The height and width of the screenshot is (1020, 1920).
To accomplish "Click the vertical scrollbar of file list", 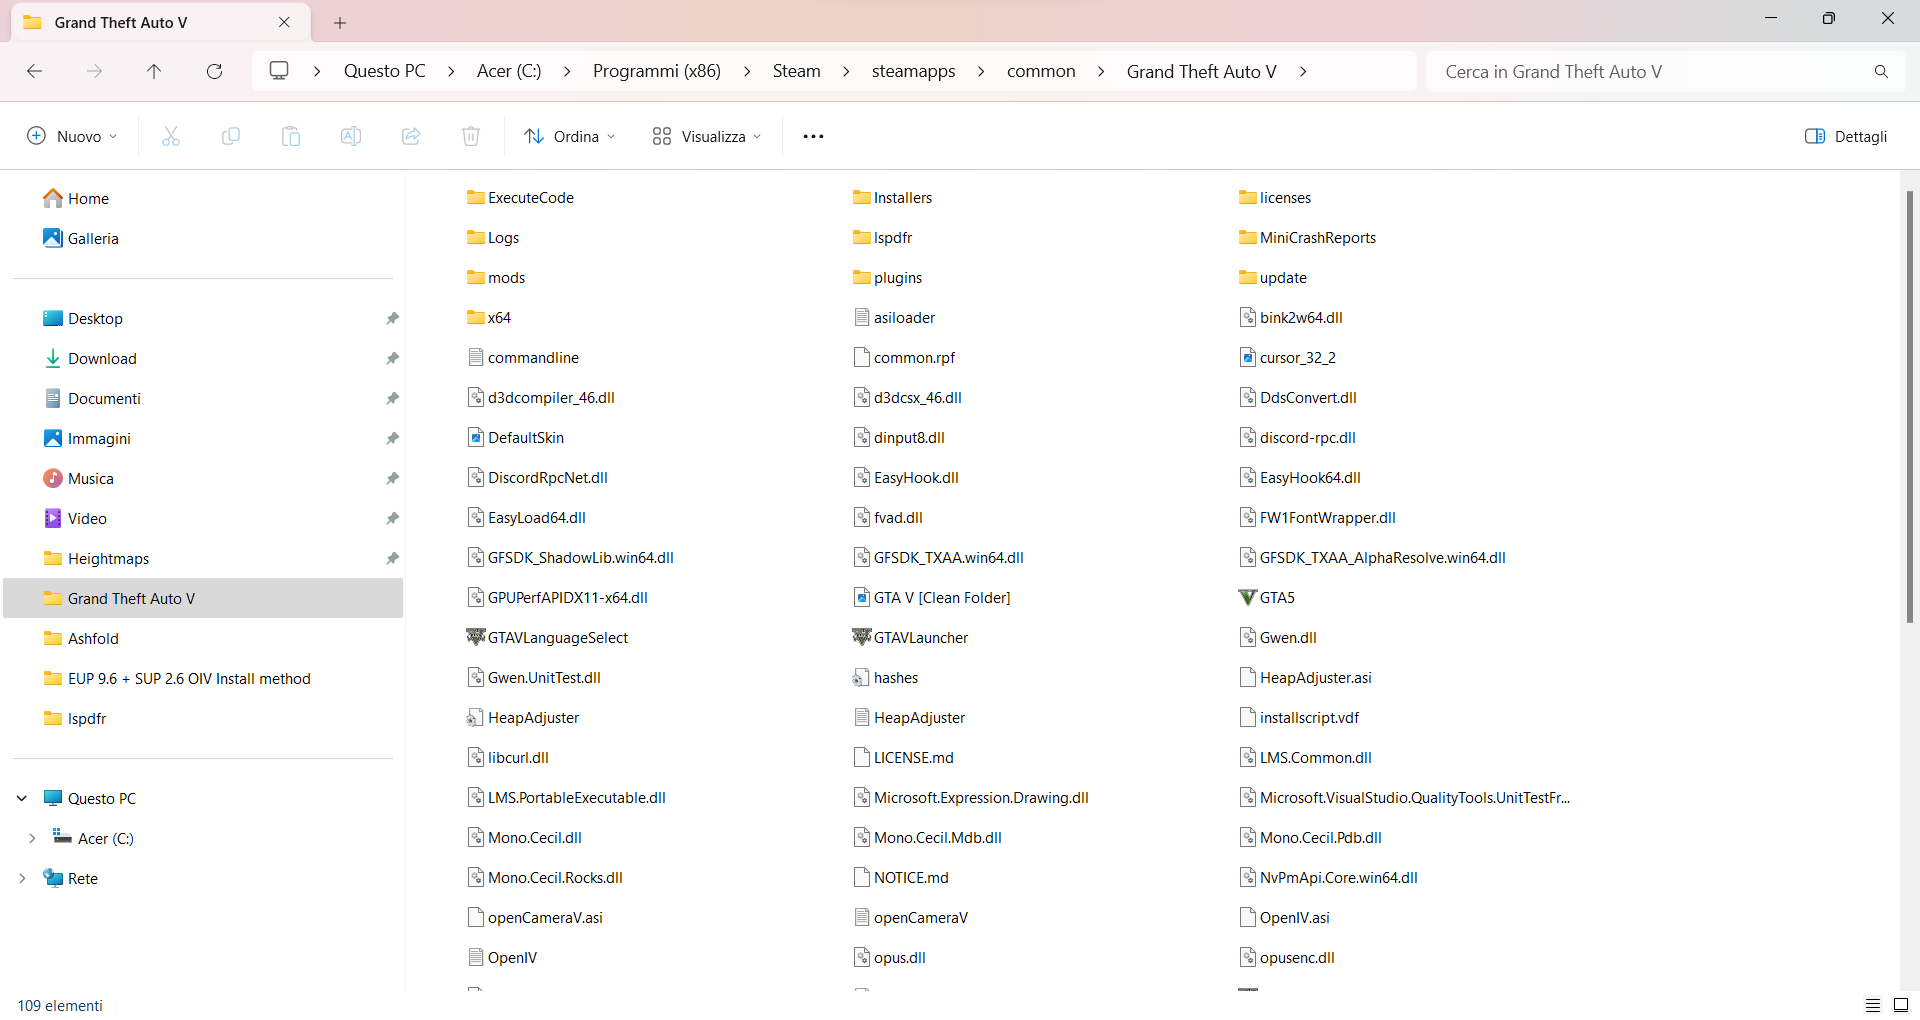I will point(1909,406).
